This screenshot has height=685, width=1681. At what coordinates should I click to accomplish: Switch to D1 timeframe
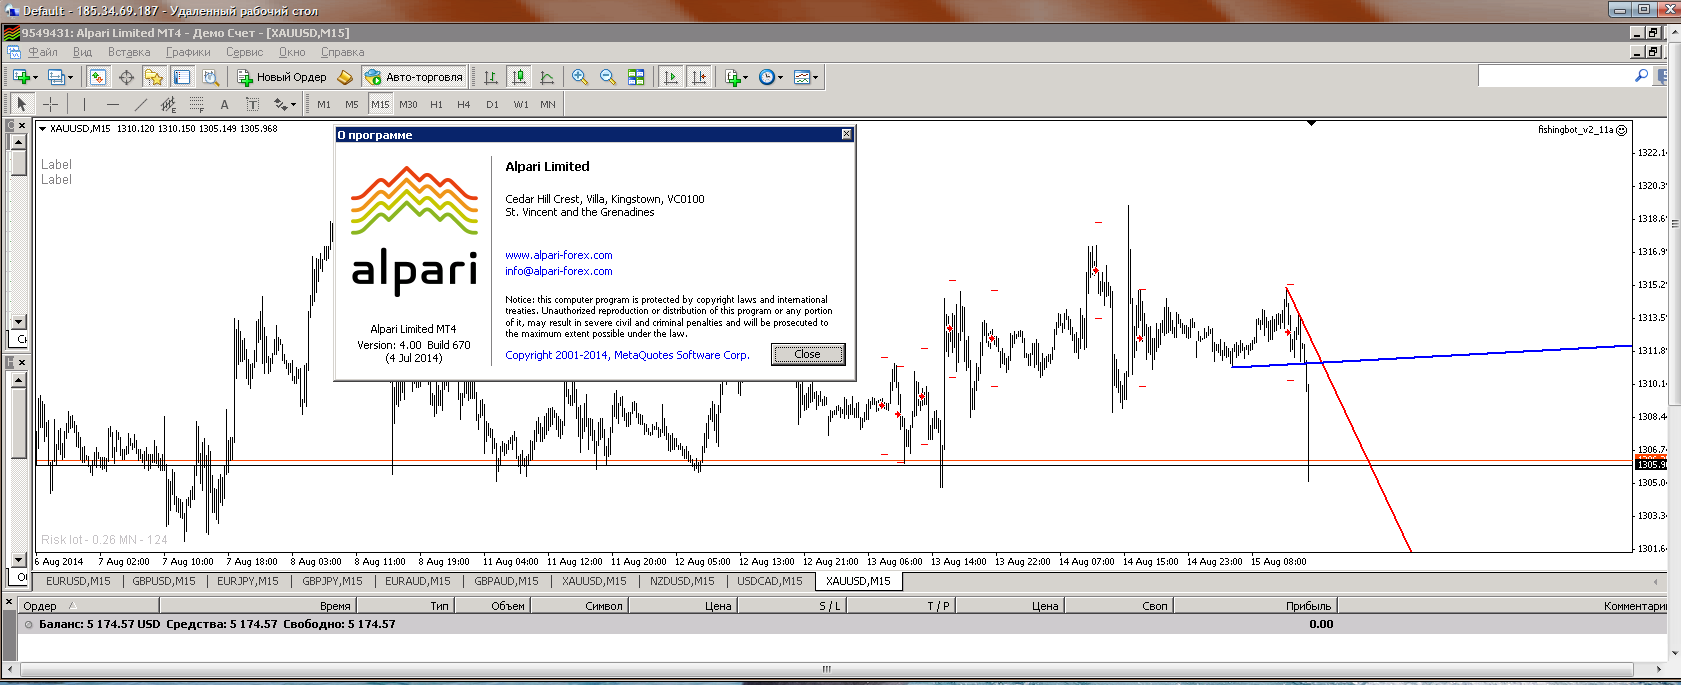[x=492, y=104]
